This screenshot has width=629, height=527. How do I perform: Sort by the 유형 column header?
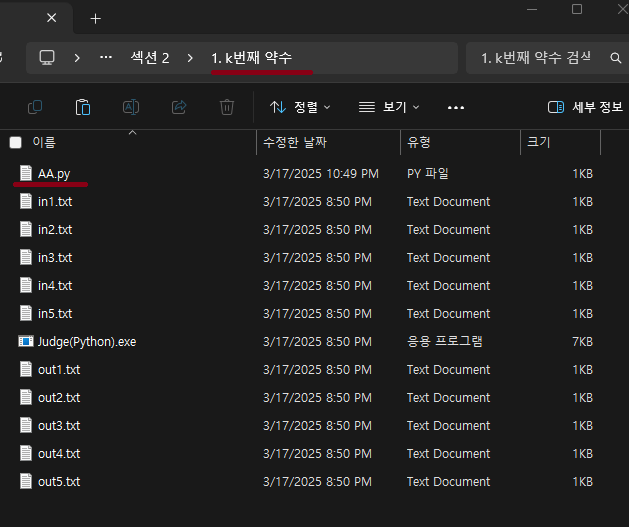coord(418,142)
